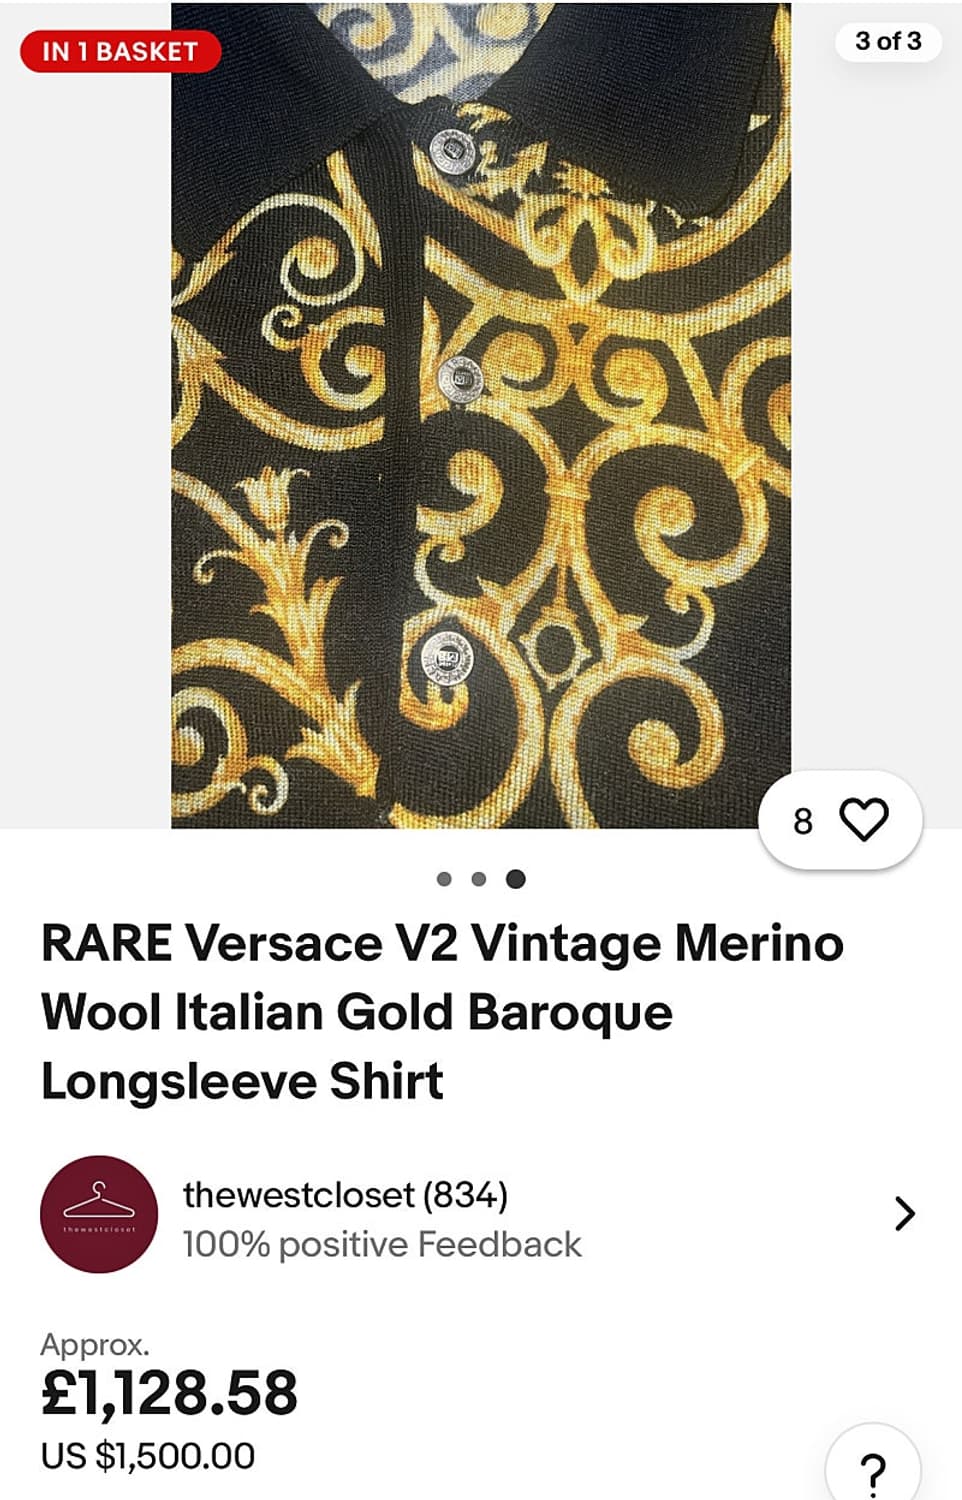Open thewestcloset seller avatar logo

coord(99,1214)
